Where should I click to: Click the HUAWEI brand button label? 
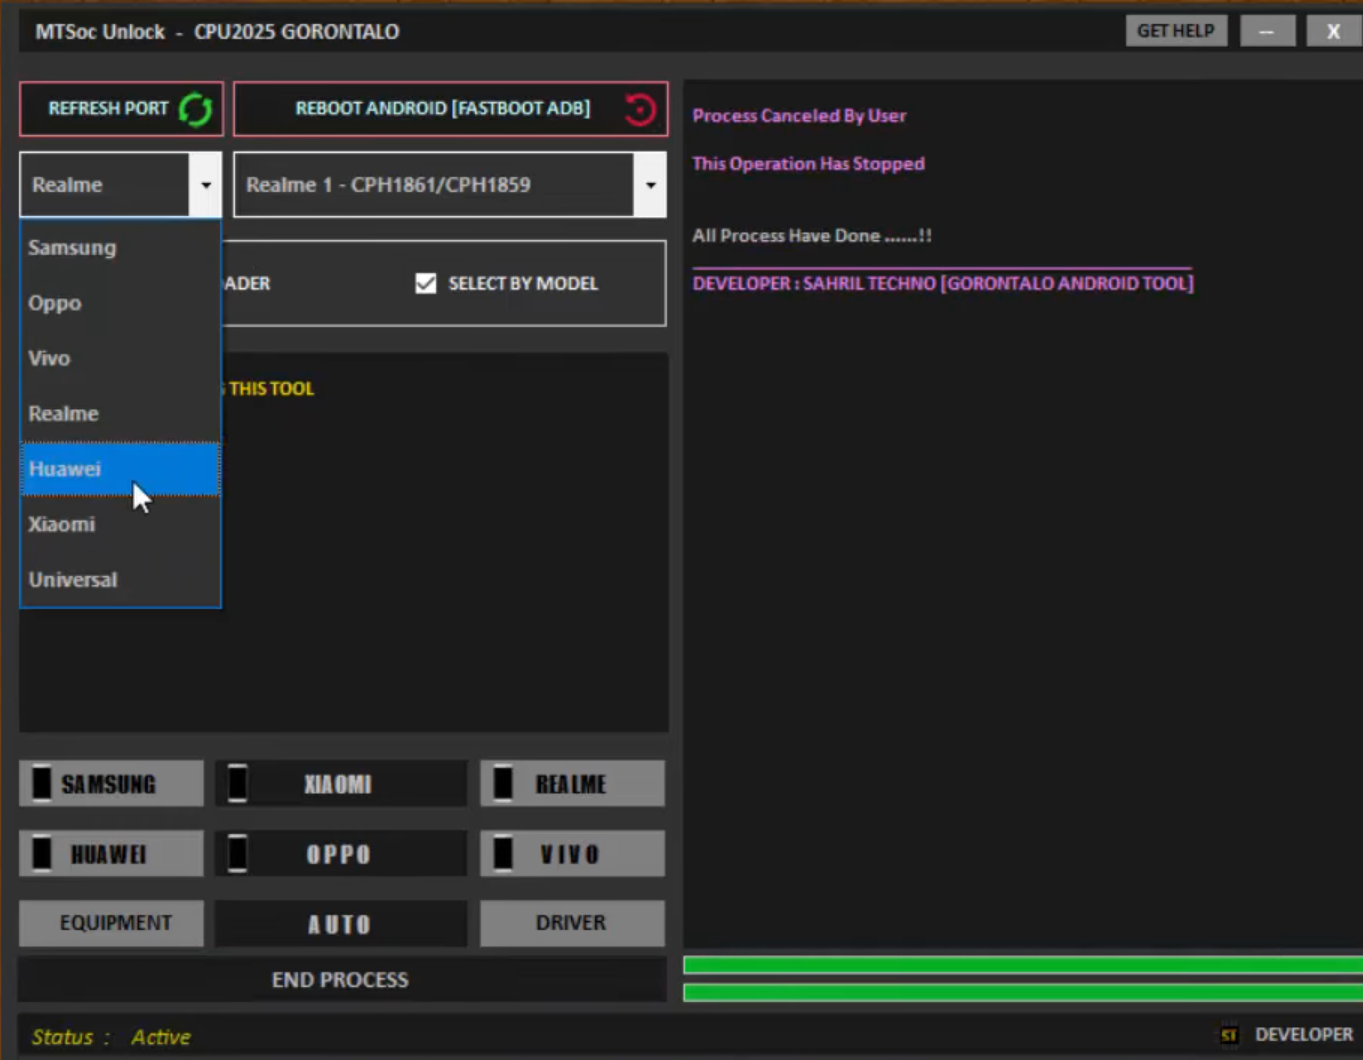coord(108,855)
